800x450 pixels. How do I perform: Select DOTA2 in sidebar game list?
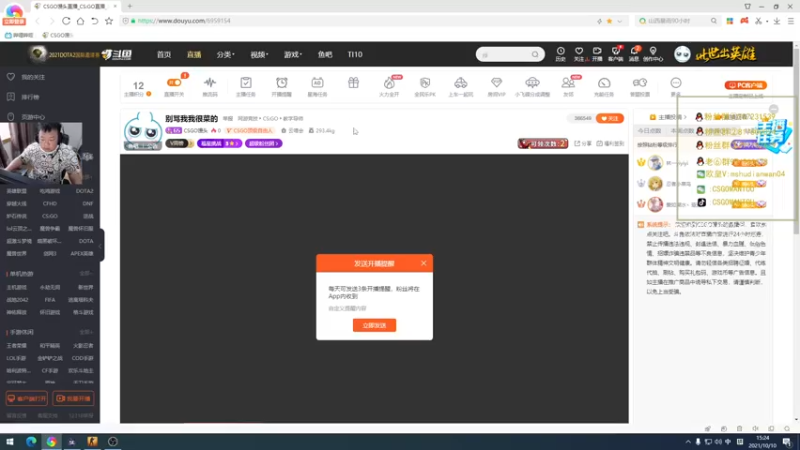[x=84, y=191]
